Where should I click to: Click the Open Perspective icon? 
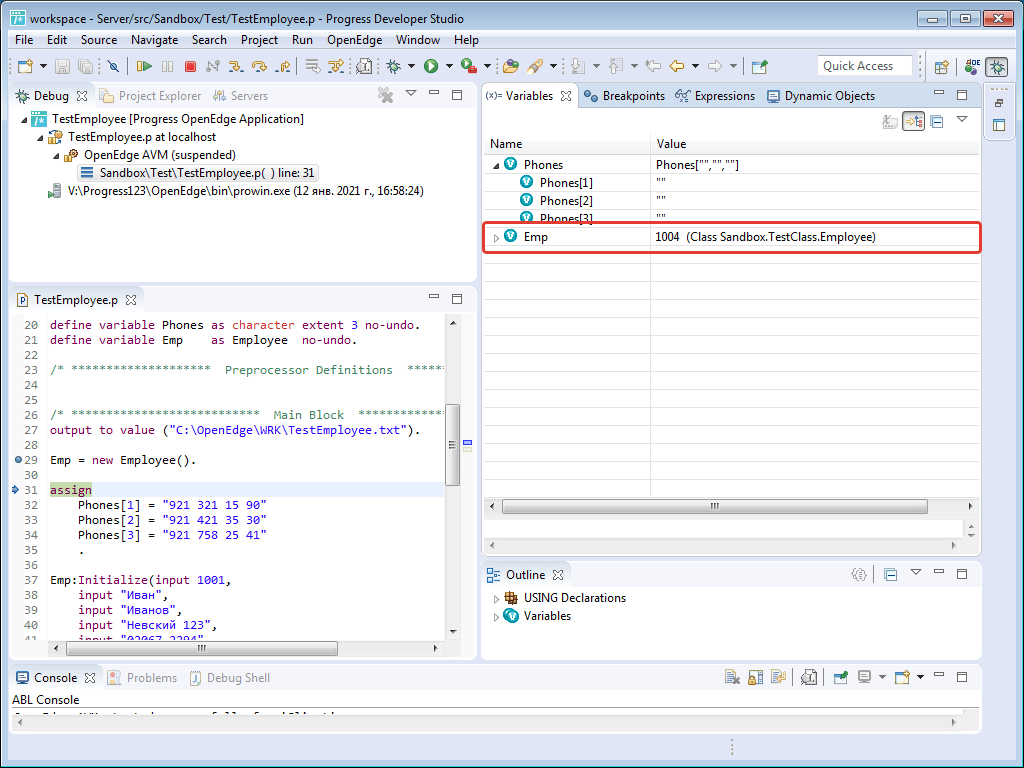(941, 66)
